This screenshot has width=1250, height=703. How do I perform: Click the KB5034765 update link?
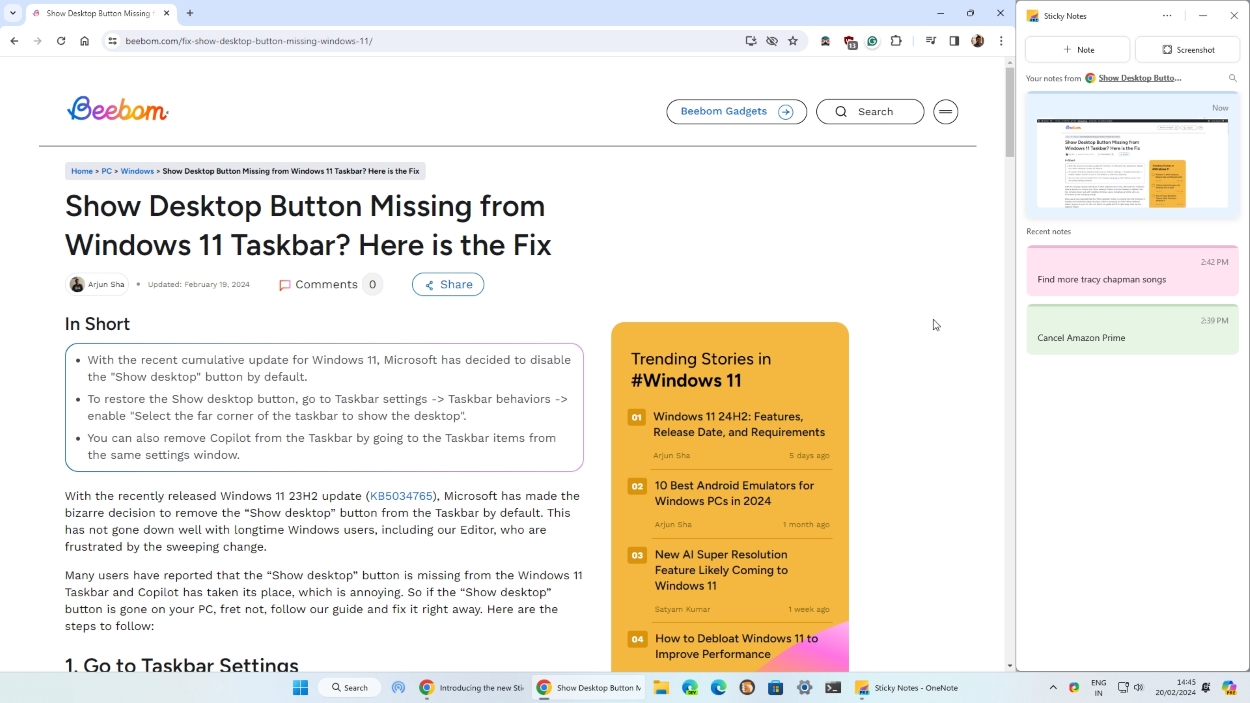[401, 496]
